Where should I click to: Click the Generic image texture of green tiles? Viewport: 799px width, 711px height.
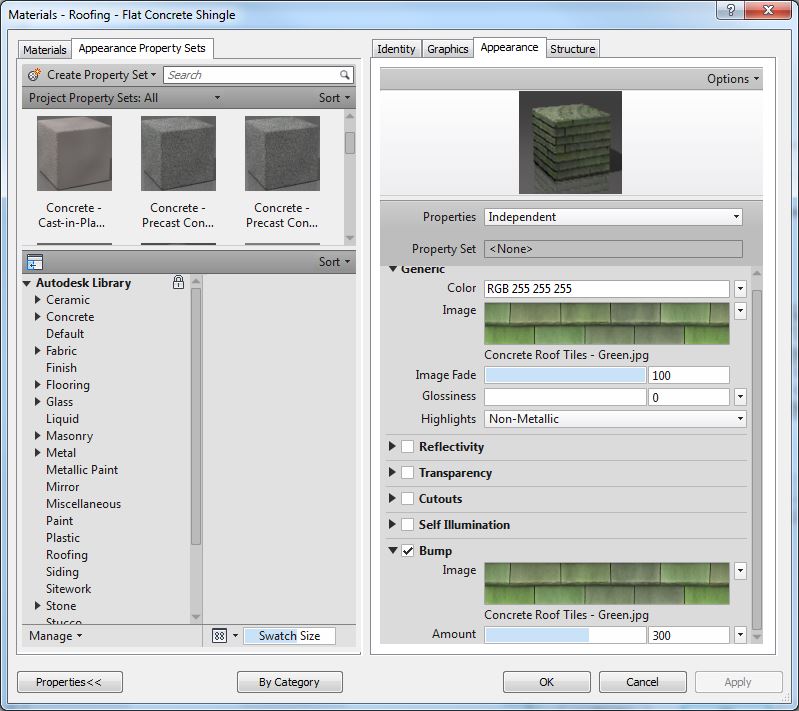click(606, 323)
